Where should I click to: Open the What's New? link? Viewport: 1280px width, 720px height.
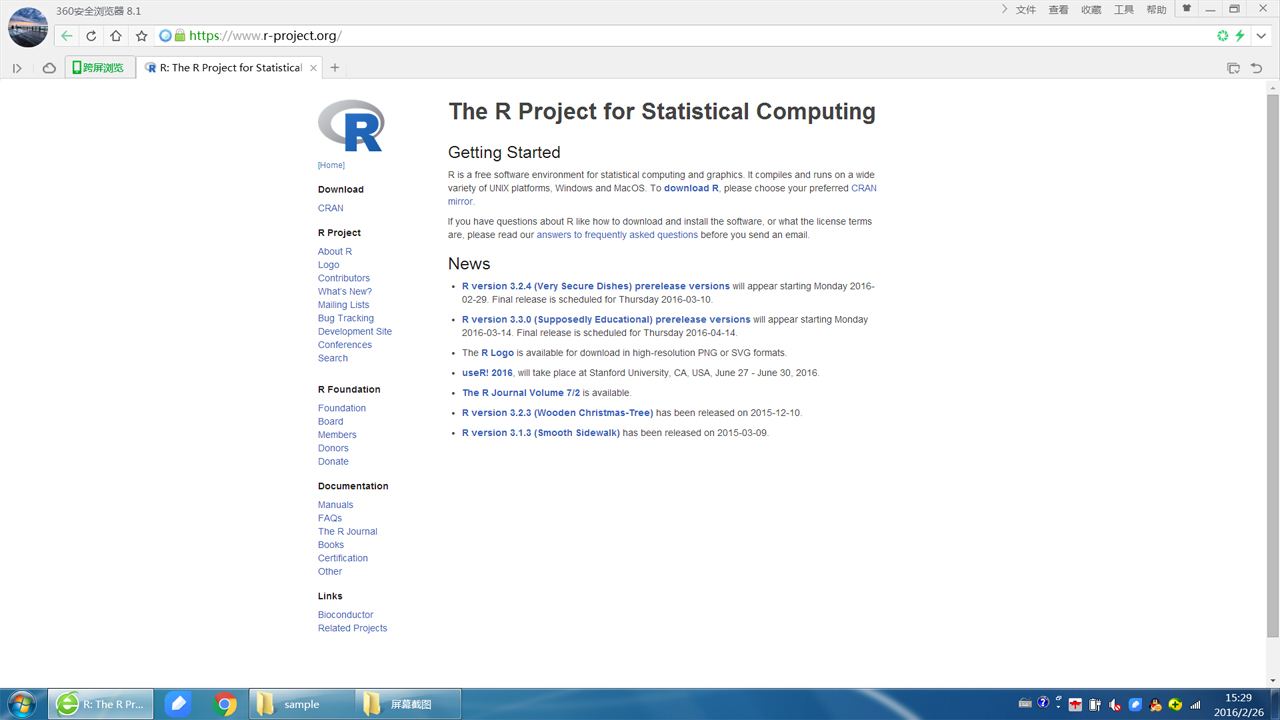point(345,292)
